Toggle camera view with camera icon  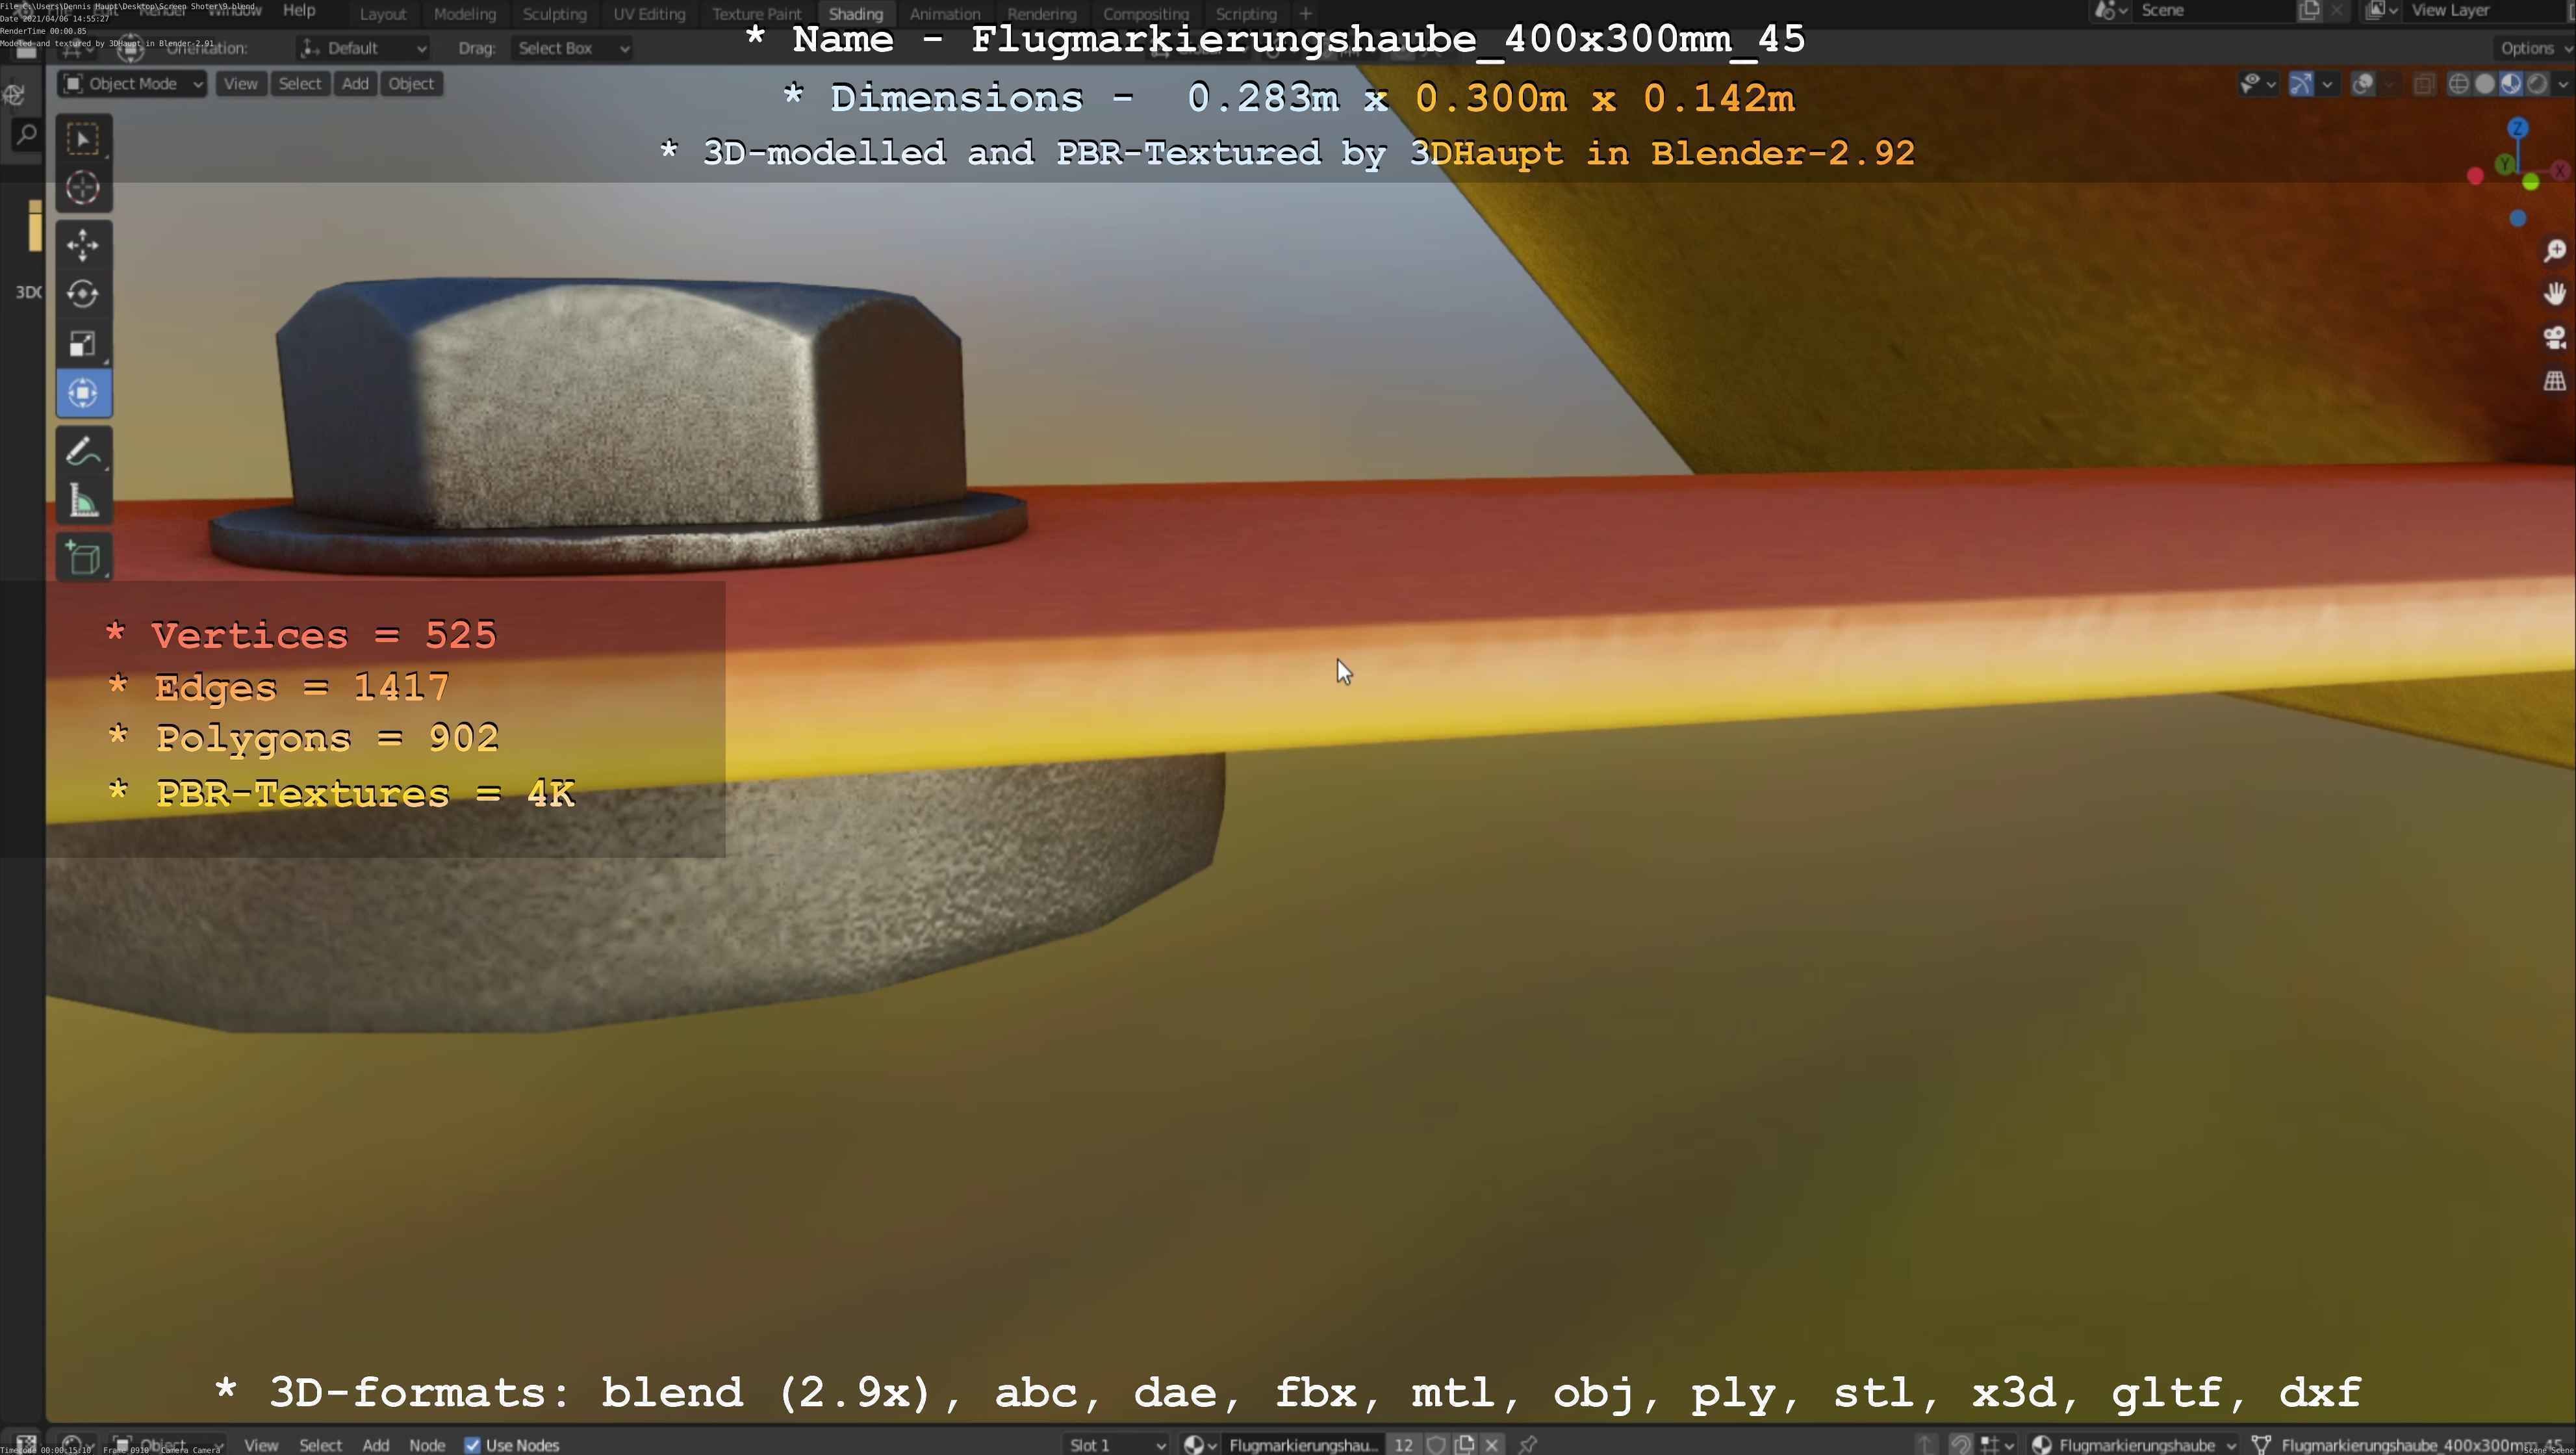[x=2555, y=338]
